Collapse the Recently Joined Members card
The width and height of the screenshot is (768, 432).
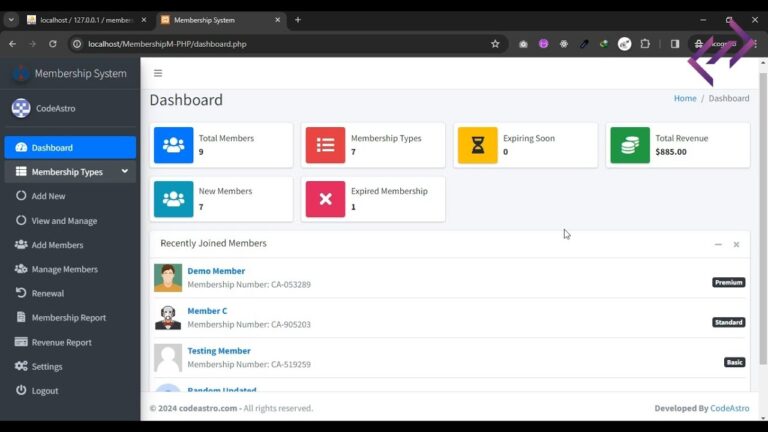point(718,244)
